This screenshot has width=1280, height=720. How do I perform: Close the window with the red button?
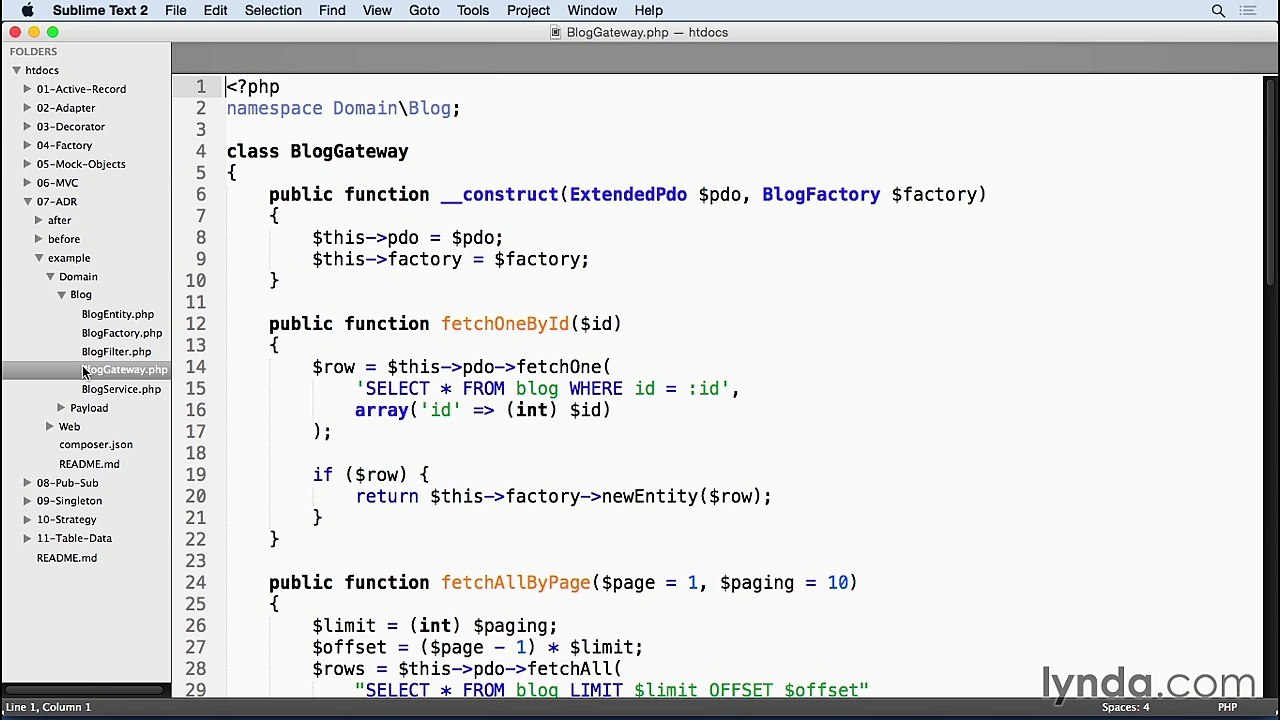point(15,33)
